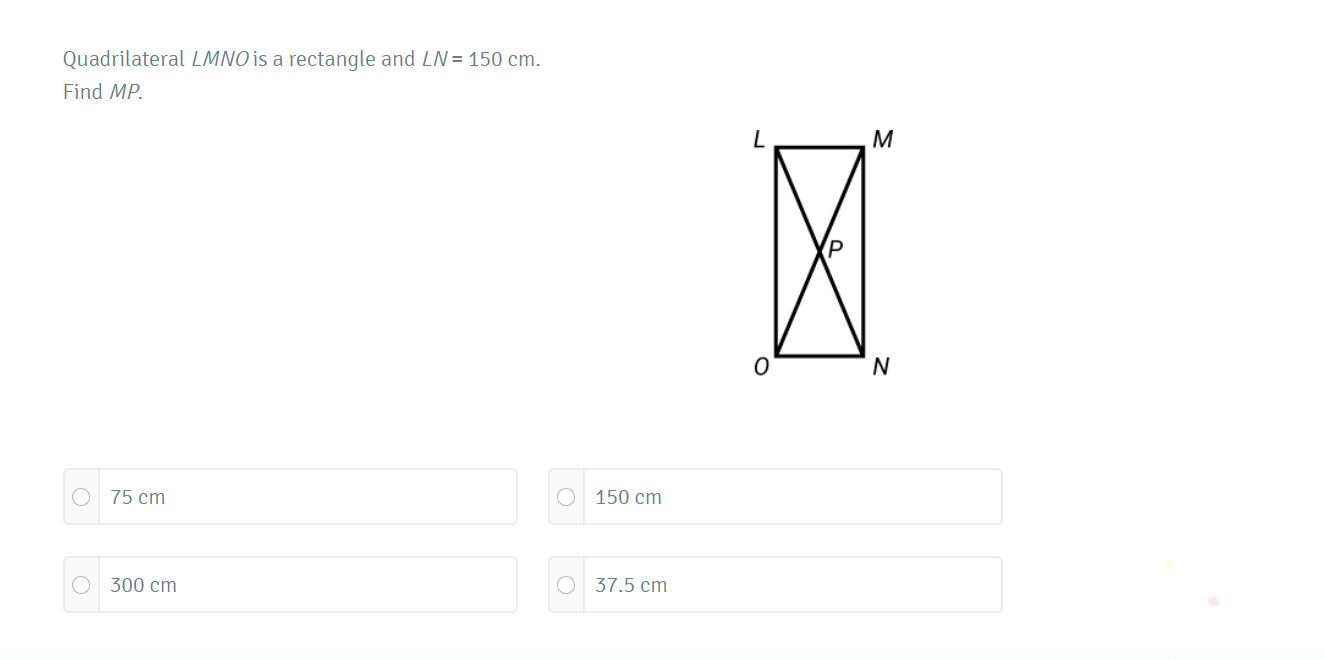Viewport: 1325px width, 660px height.
Task: Click the answer card labeled 37.5 cm
Action: (775, 584)
